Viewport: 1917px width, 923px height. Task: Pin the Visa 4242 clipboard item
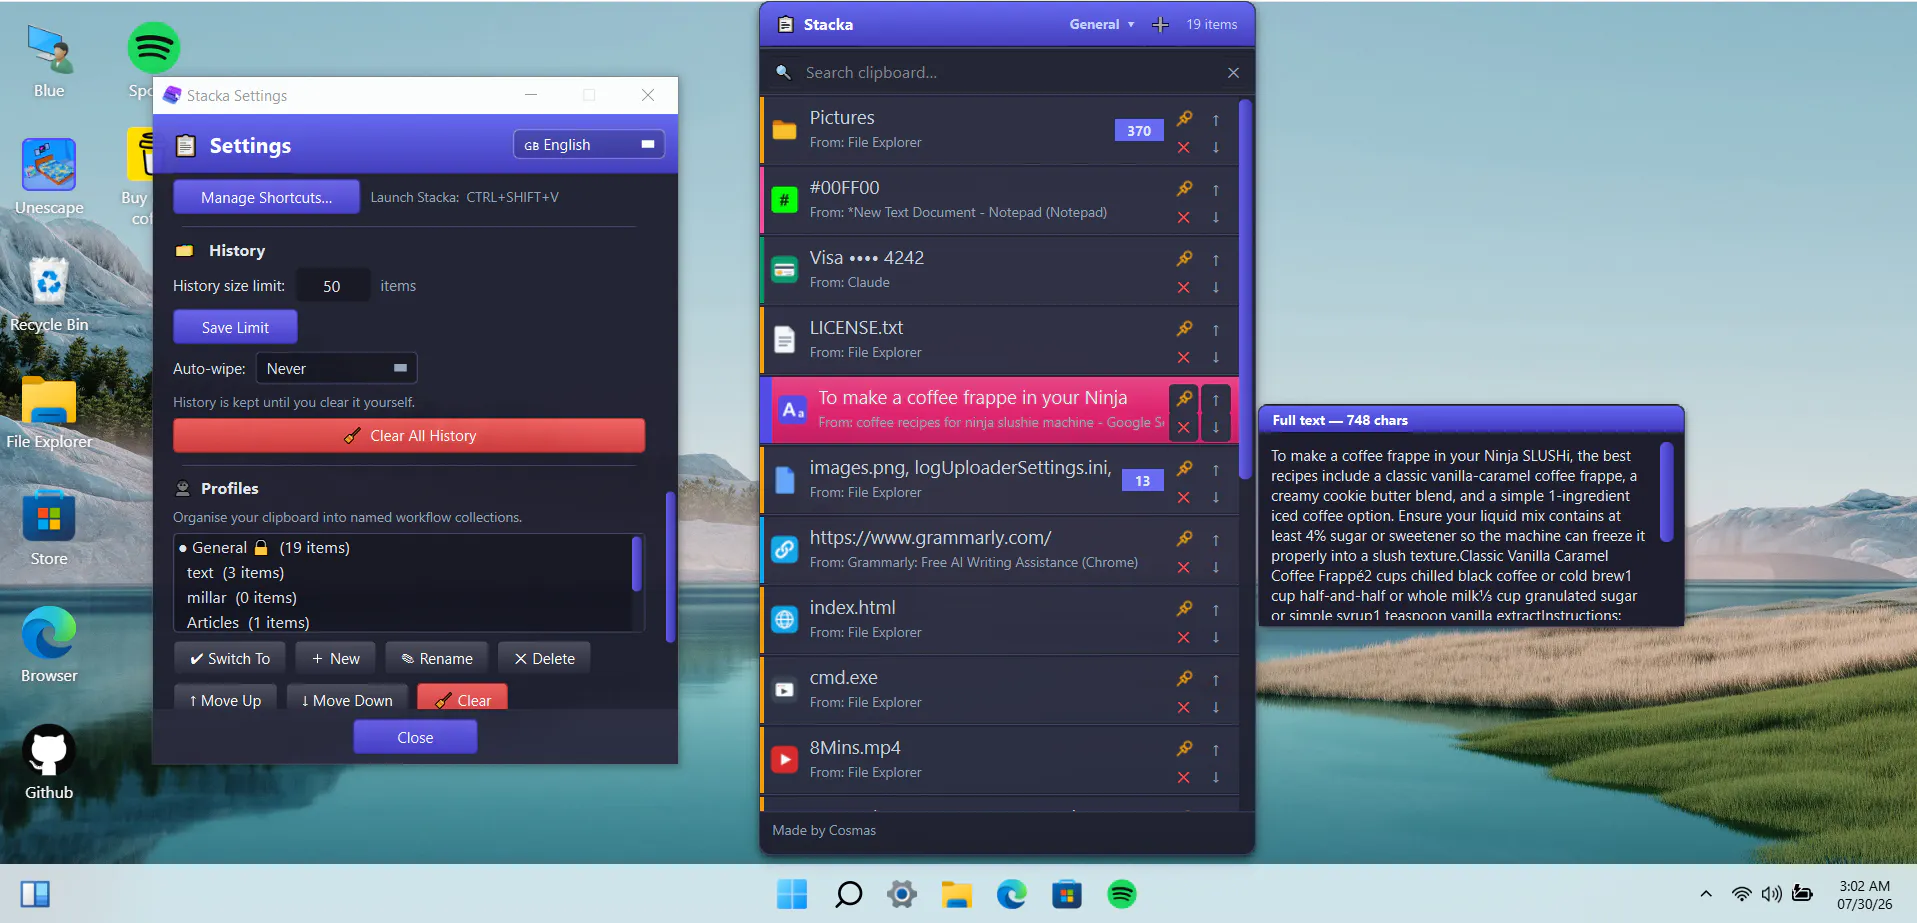[1184, 259]
